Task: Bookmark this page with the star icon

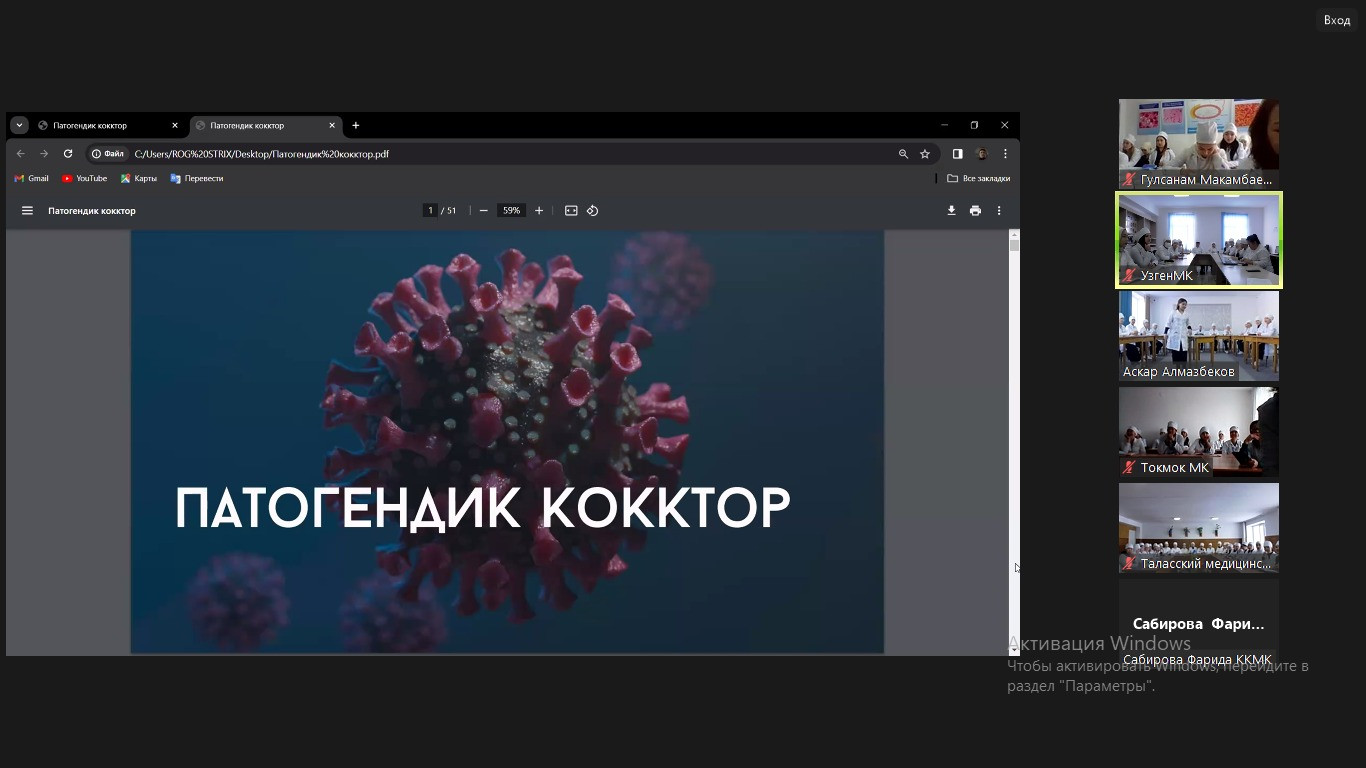Action: coord(925,154)
